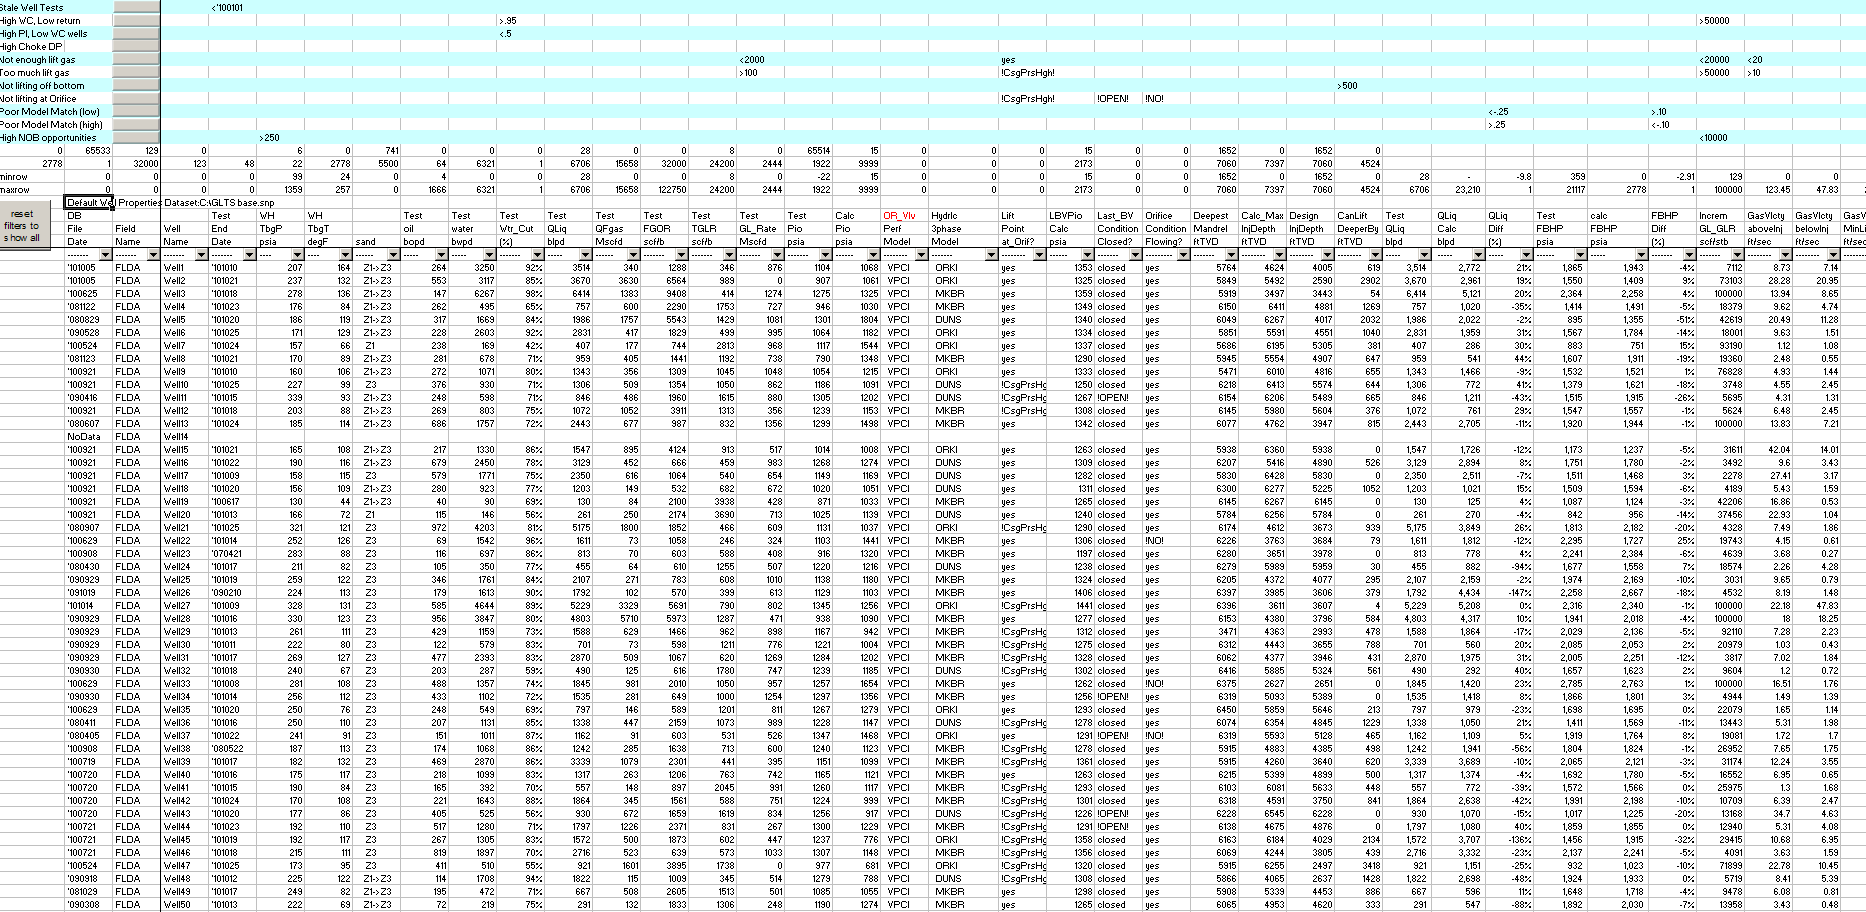
Task: Open the DB File Date filter dropdown
Action: [x=106, y=255]
